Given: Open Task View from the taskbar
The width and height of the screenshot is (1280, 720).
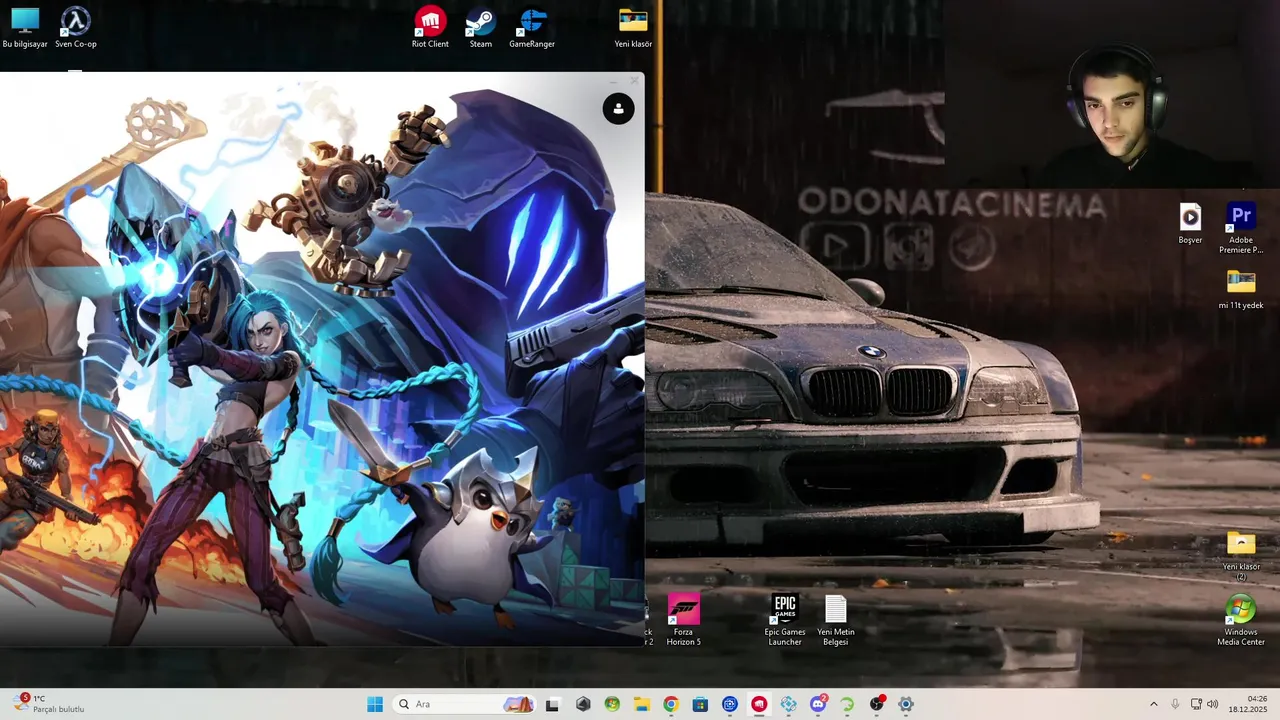Looking at the screenshot, I should pyautogui.click(x=552, y=704).
